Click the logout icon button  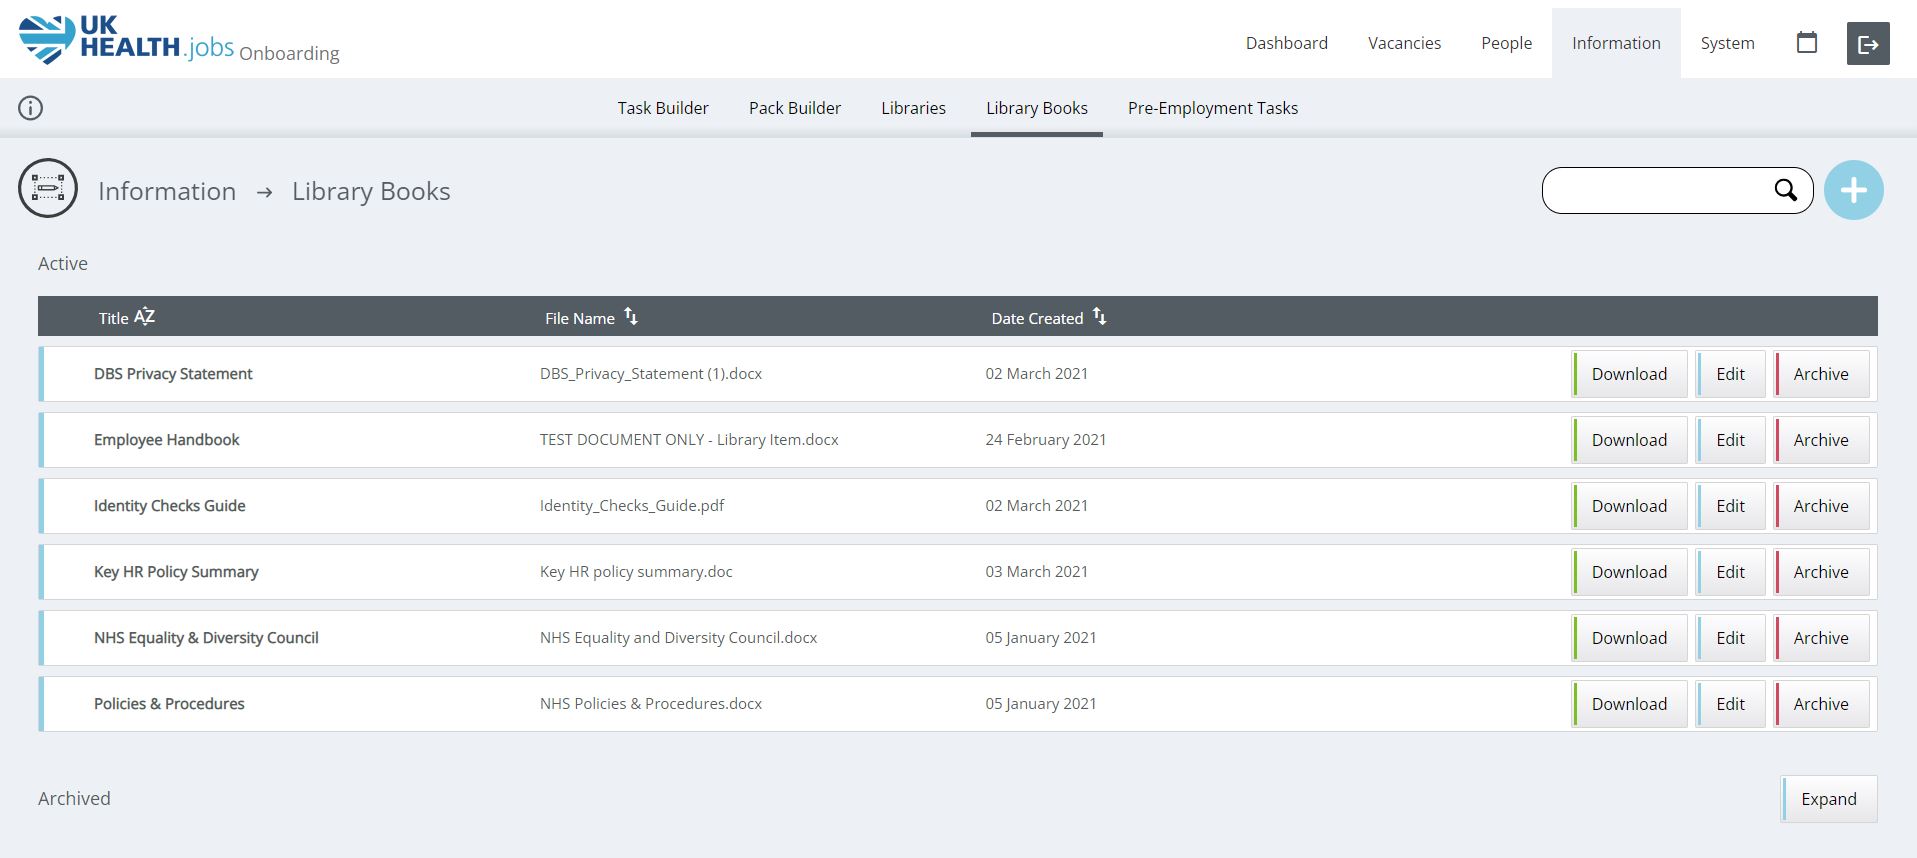(1867, 44)
